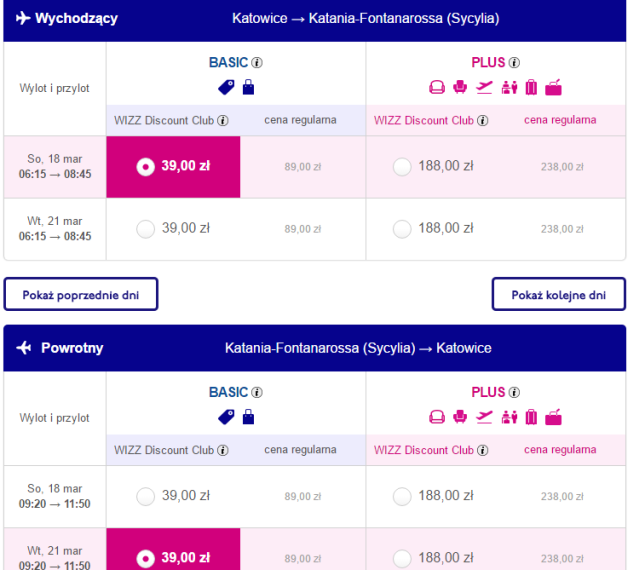Click the outbound PLUS seat selection icon

coord(460,87)
